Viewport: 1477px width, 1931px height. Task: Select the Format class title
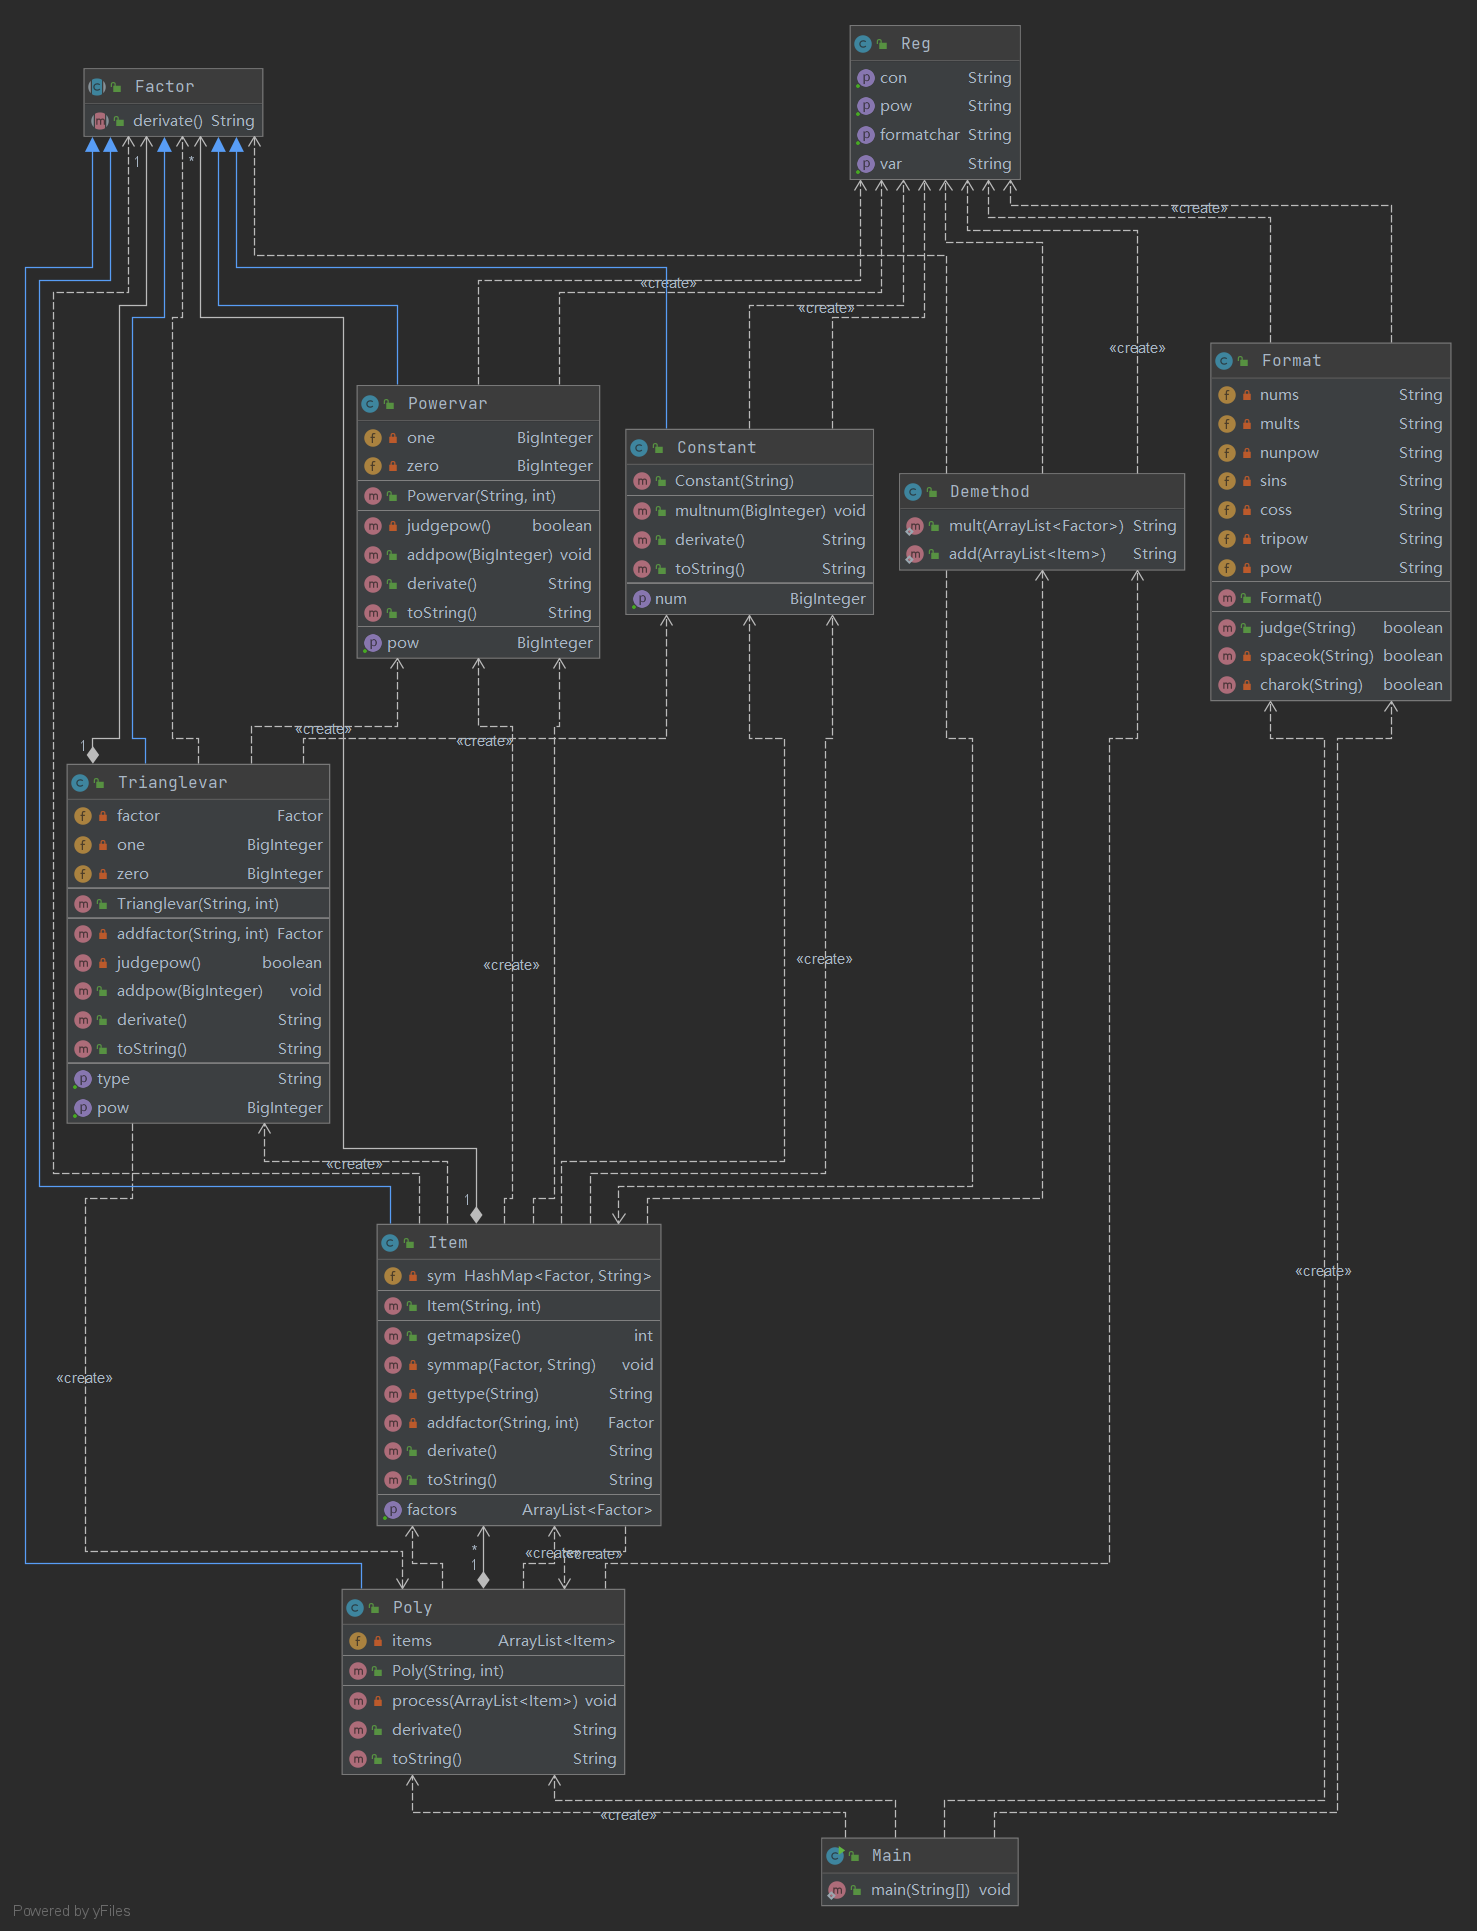[x=1291, y=361]
